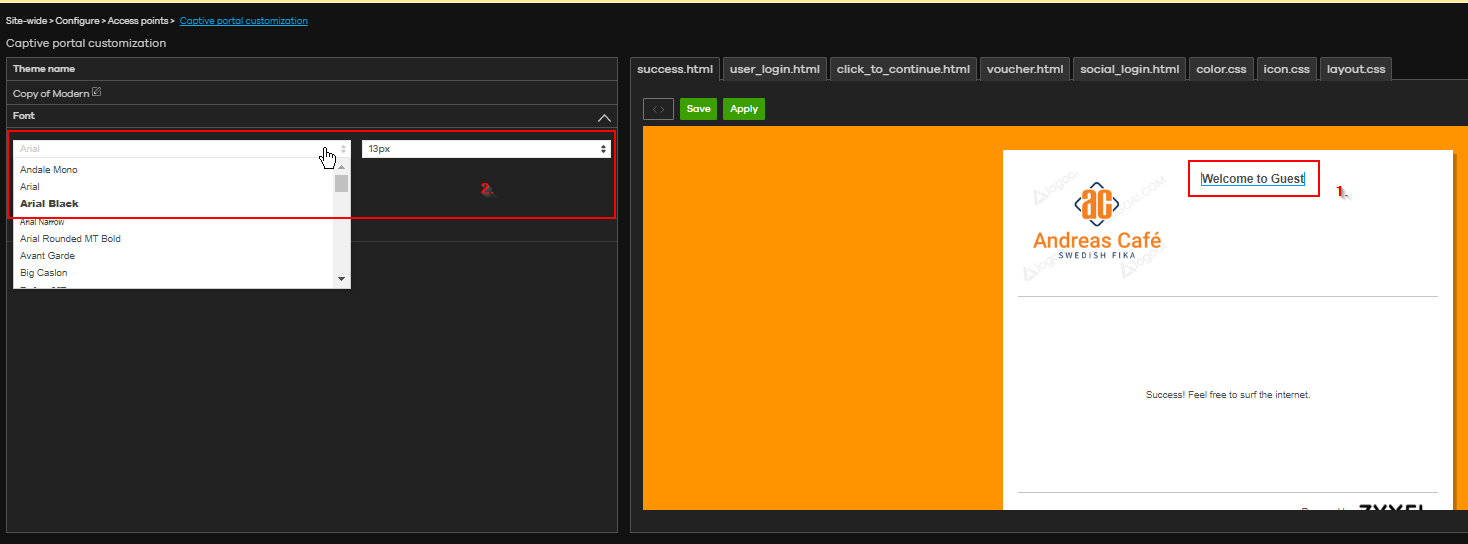Click the font list scrollbar thumb
The image size is (1468, 544).
click(x=341, y=183)
